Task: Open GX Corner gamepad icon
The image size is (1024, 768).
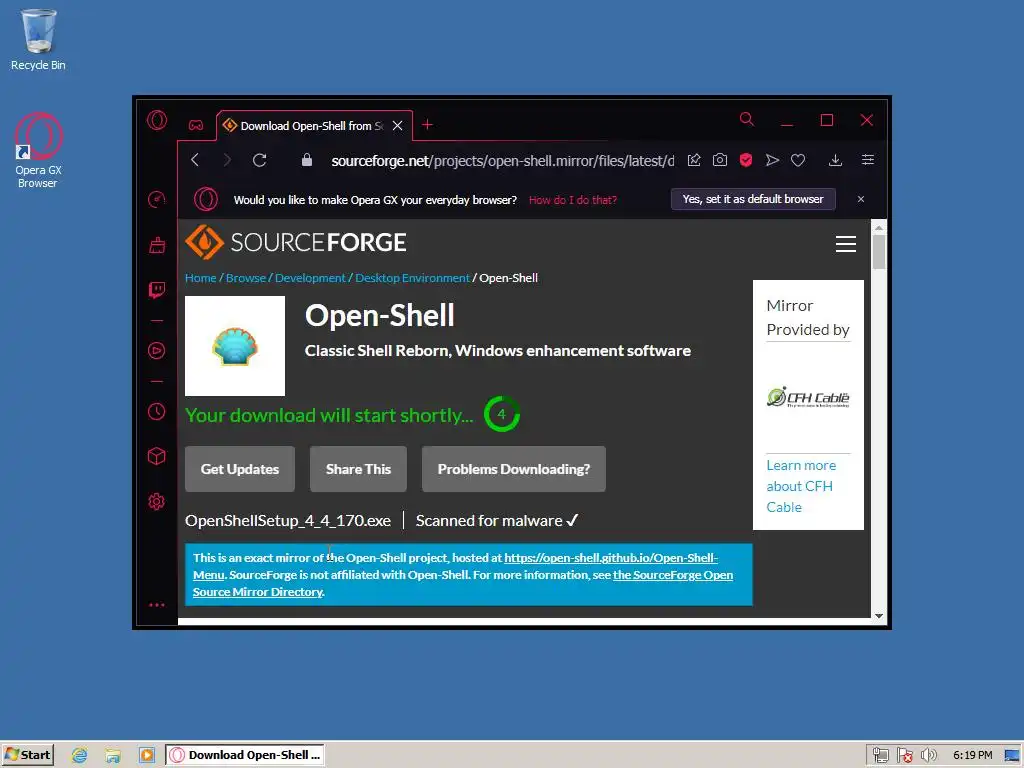Action: tap(195, 125)
